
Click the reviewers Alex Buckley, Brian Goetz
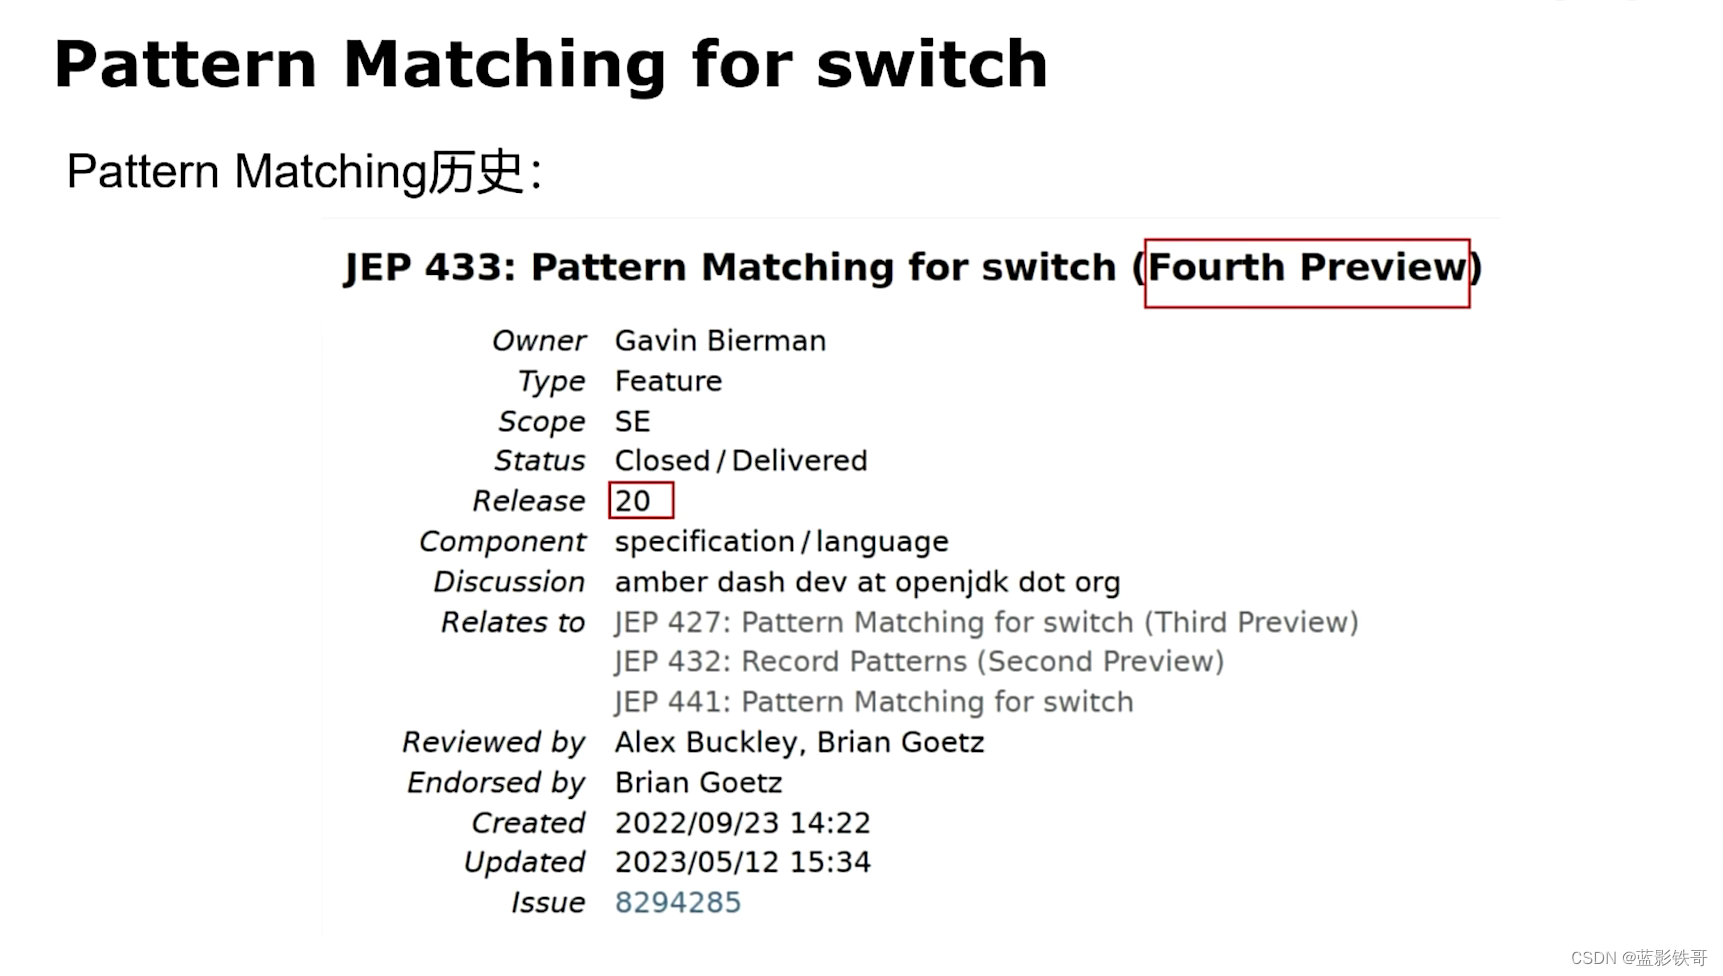(799, 742)
